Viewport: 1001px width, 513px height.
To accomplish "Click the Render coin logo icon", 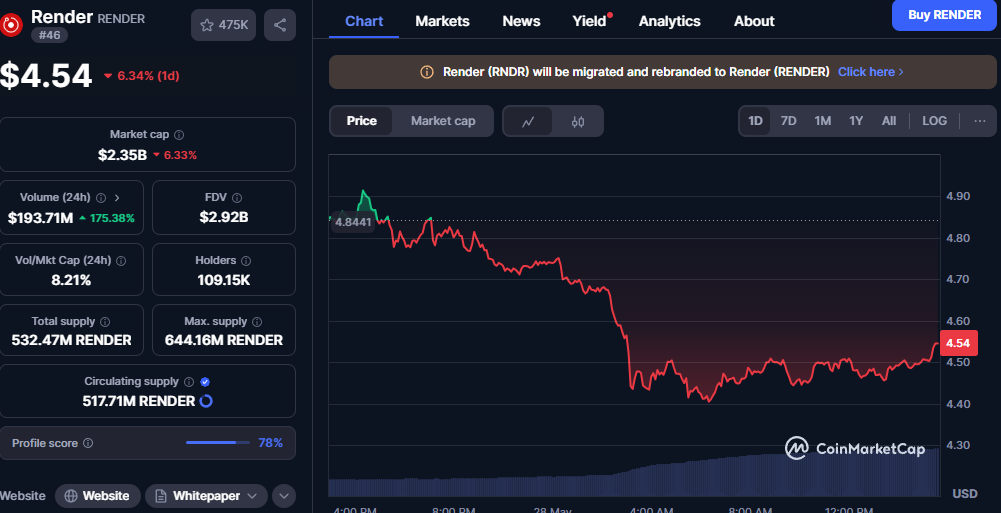I will 11,25.
